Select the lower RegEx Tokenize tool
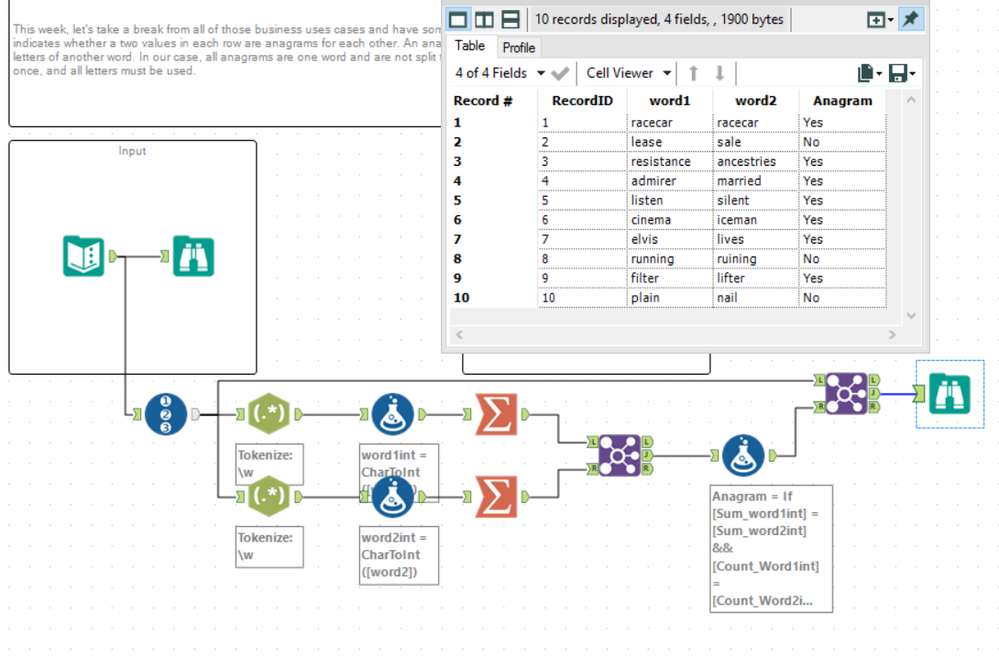The width and height of the screenshot is (999, 656). (x=269, y=496)
